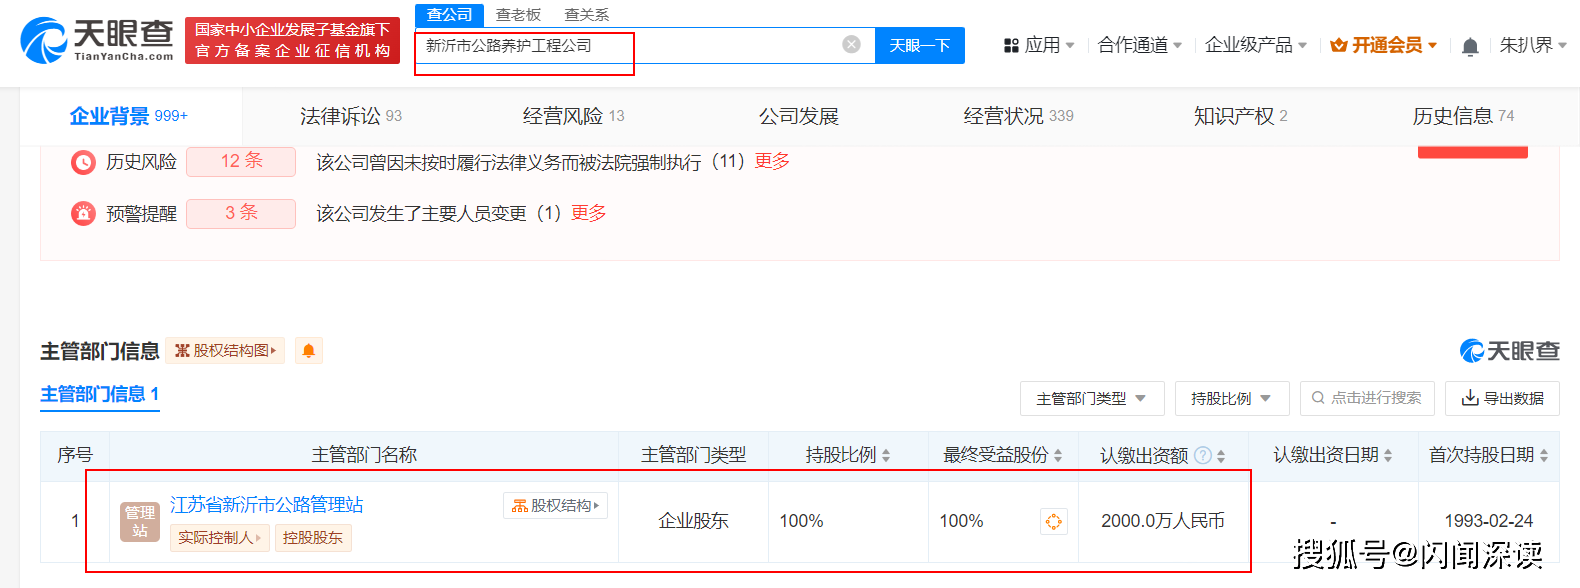Click the 点击进行搜索 search field
The image size is (1580, 588).
point(1367,398)
